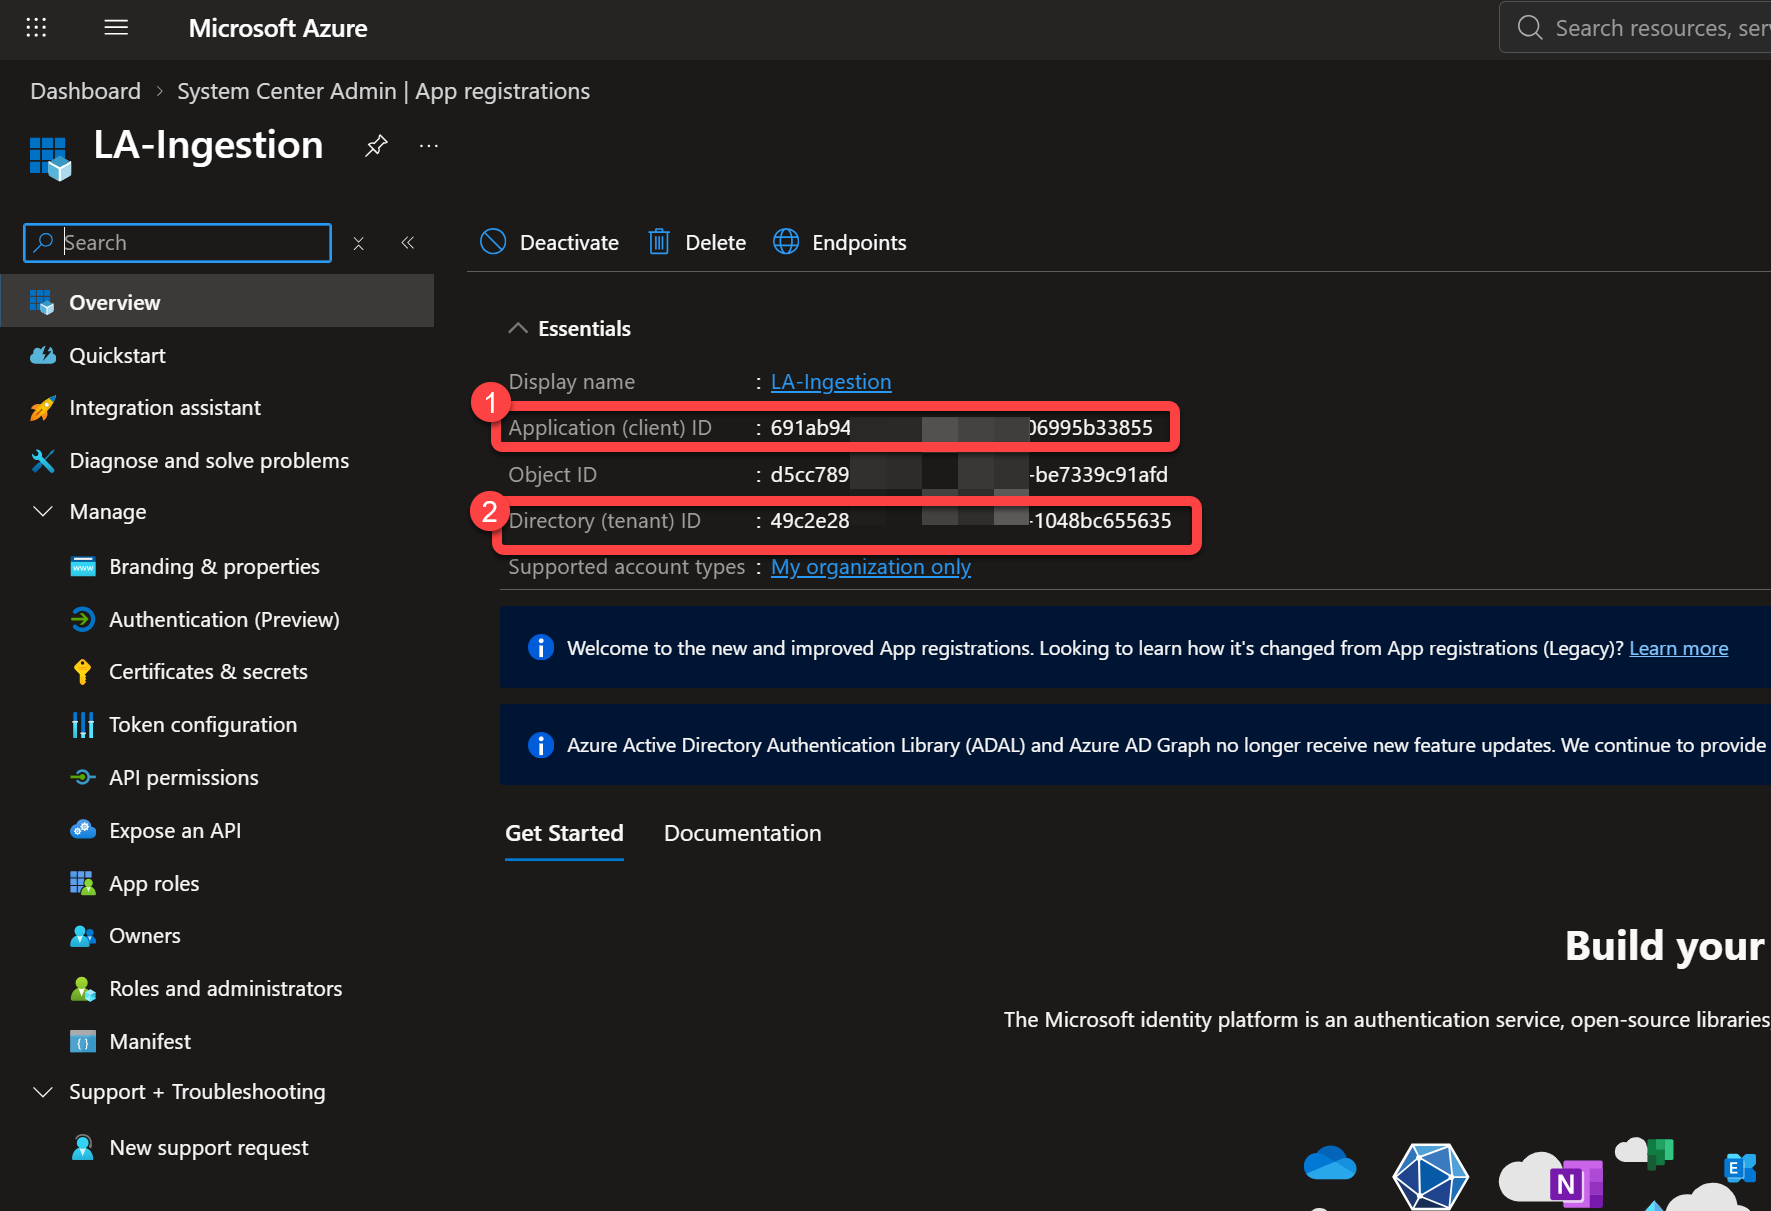
Task: Select the Directory (tenant) ID value
Action: [x=971, y=521]
